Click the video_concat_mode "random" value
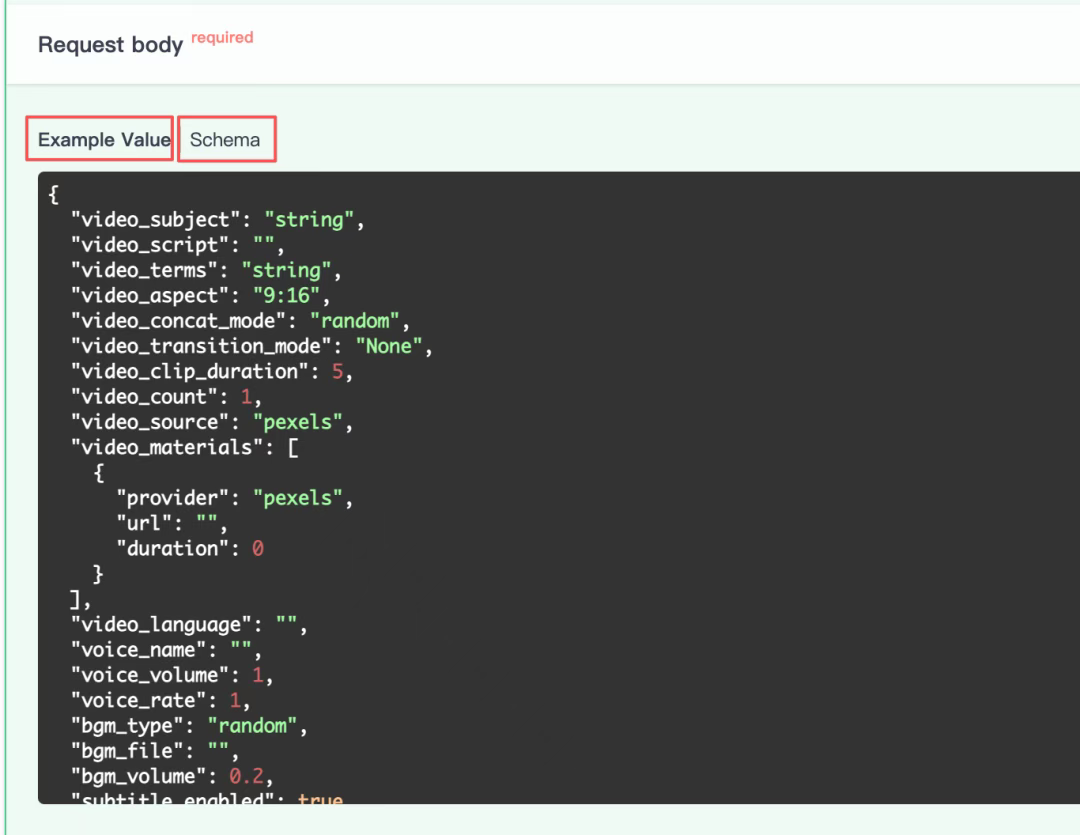 pos(359,321)
